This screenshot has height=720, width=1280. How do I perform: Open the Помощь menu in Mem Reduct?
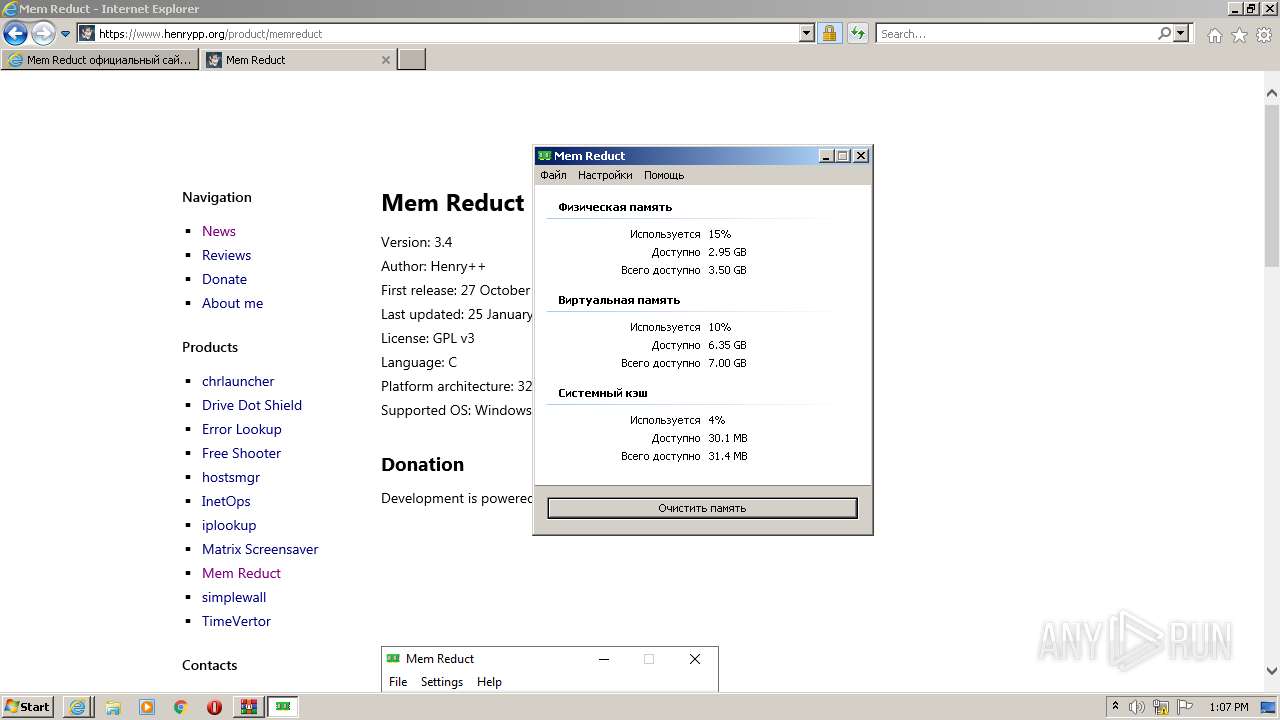(664, 175)
